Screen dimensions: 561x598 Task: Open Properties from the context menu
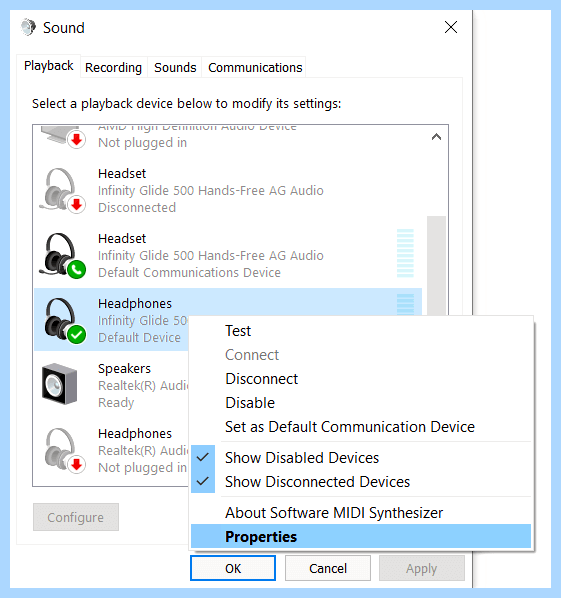[361, 537]
